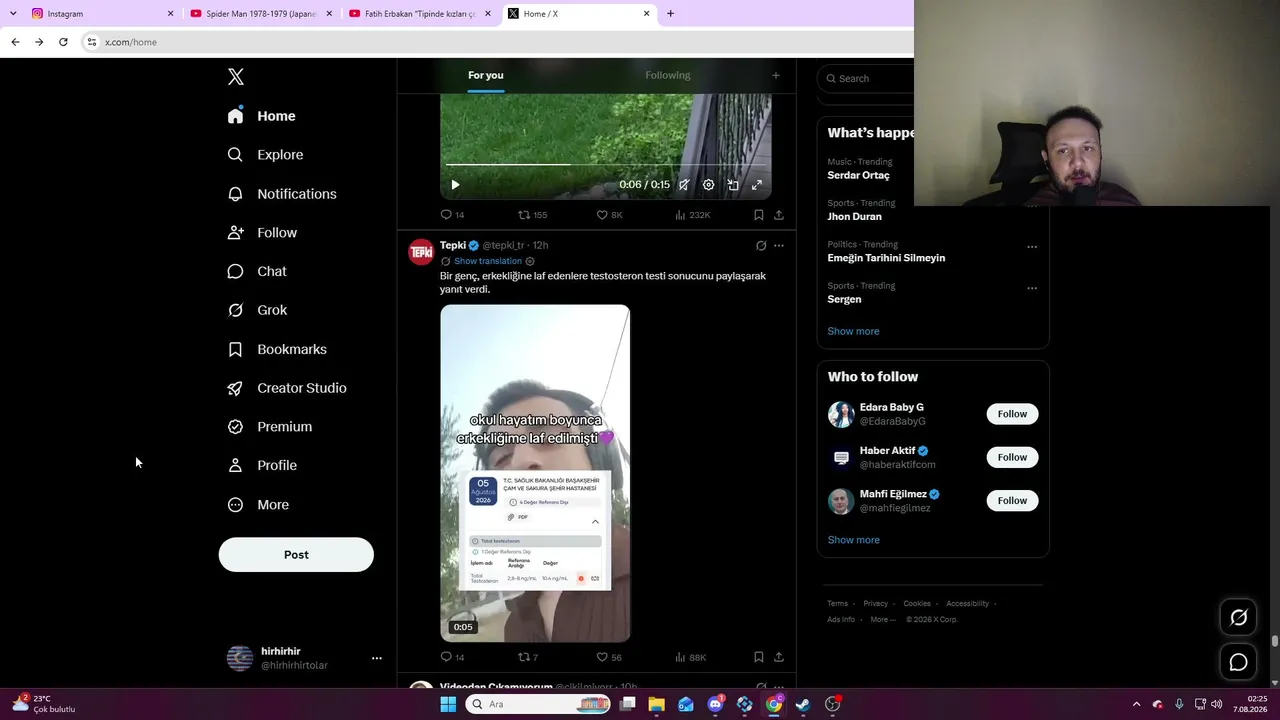
Task: Repost the Tepki post with 7 reposts
Action: coord(527,657)
